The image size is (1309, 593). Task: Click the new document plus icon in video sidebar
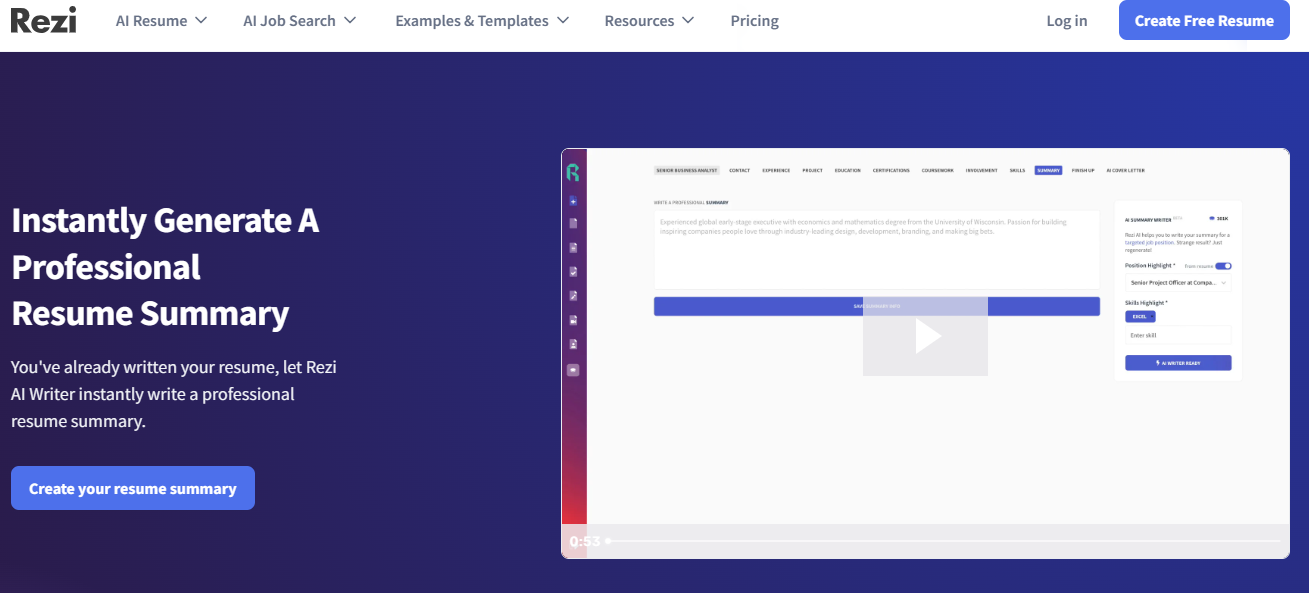click(x=573, y=202)
